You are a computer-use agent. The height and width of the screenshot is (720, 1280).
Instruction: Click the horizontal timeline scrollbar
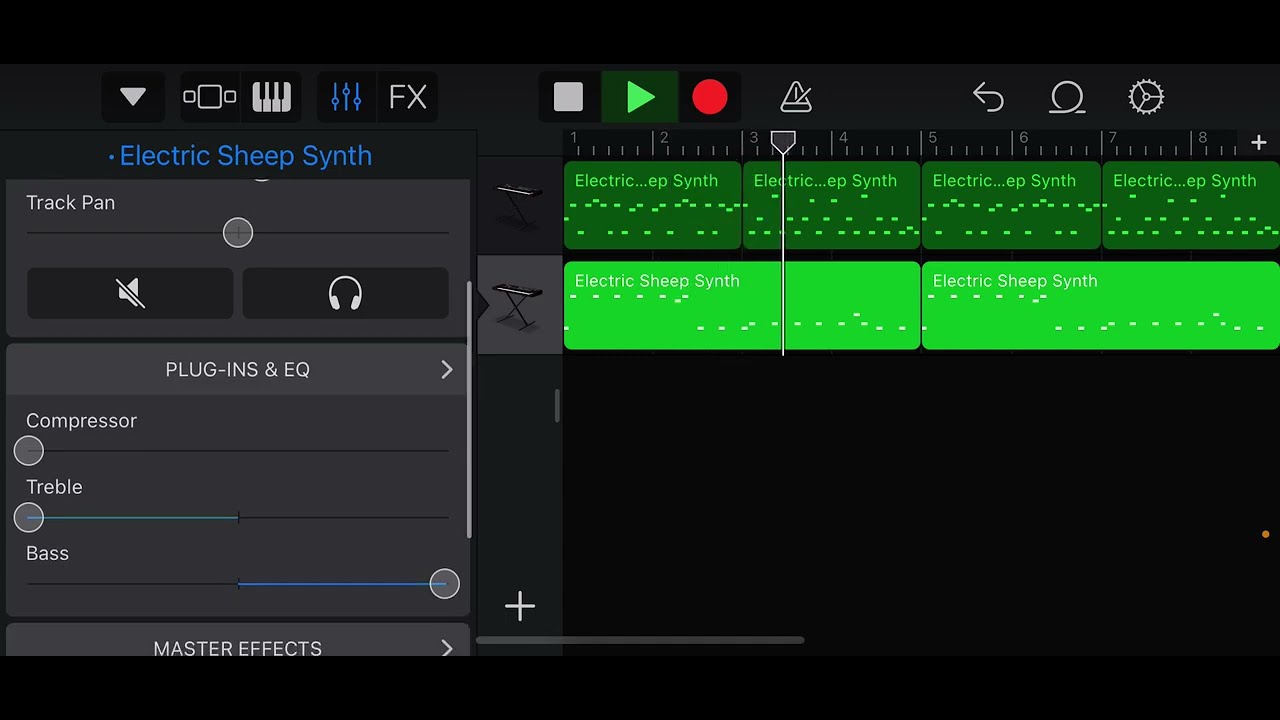point(640,640)
